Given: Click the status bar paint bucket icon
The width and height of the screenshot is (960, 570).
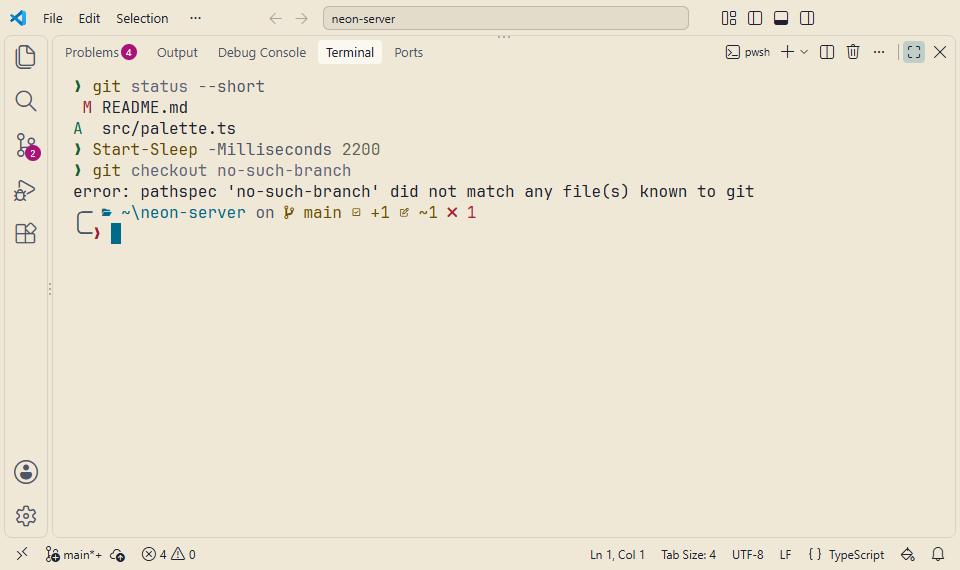Looking at the screenshot, I should 907,554.
